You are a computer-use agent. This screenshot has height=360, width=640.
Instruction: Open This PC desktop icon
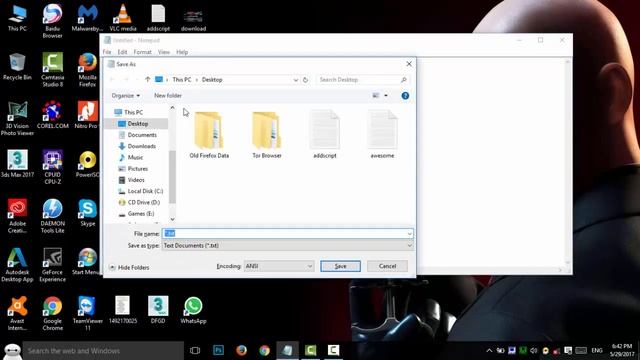(17, 18)
